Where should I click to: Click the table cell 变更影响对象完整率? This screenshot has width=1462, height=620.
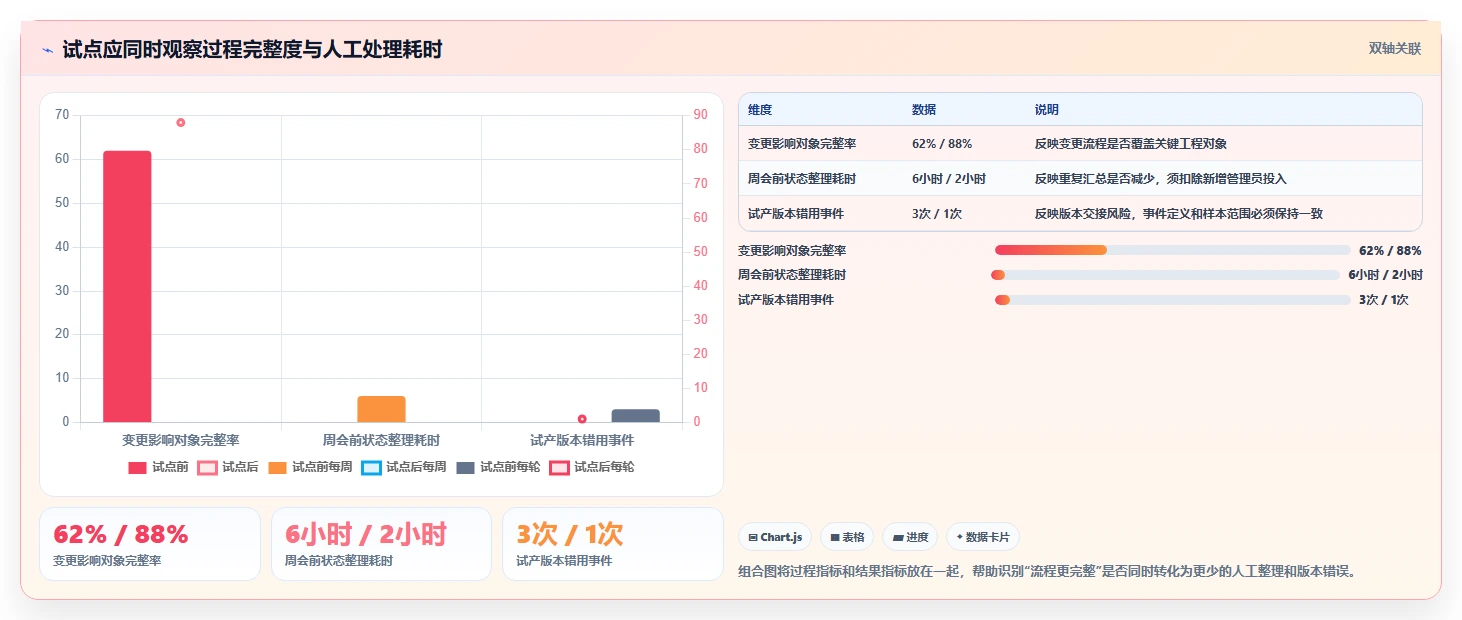802,144
